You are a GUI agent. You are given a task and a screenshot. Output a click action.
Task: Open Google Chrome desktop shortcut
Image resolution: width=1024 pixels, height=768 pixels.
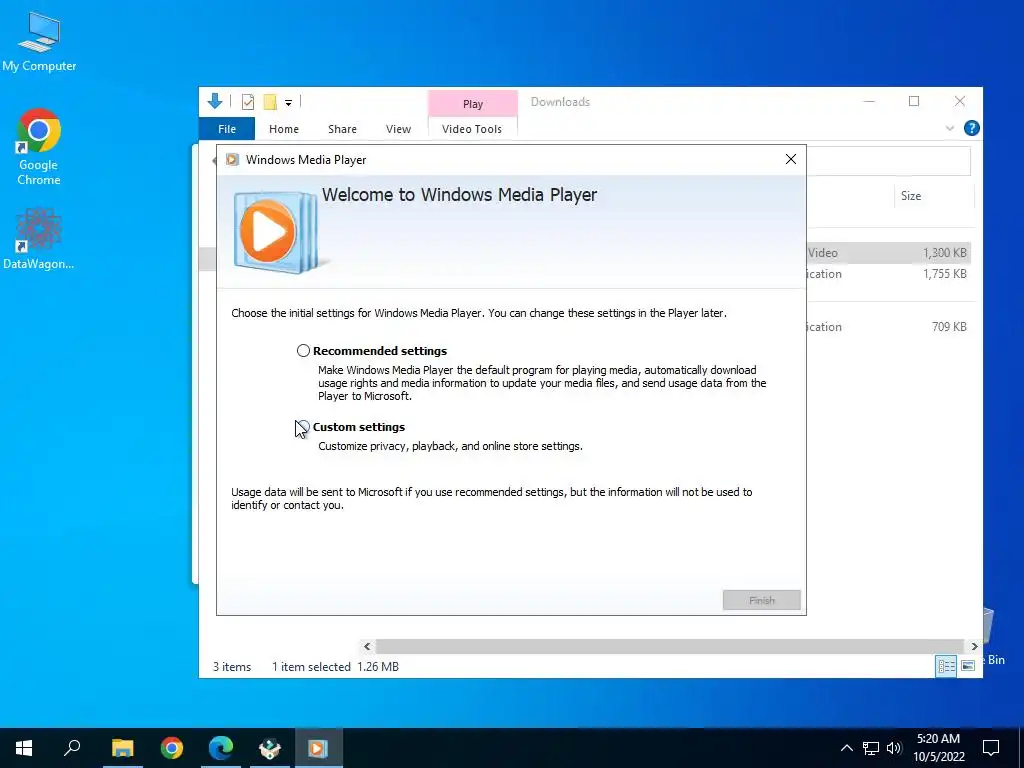pyautogui.click(x=39, y=148)
